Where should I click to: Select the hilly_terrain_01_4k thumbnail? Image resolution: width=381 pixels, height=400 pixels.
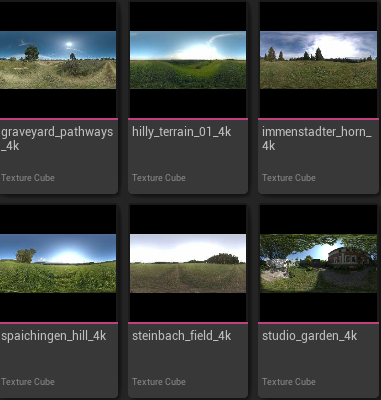(x=188, y=60)
